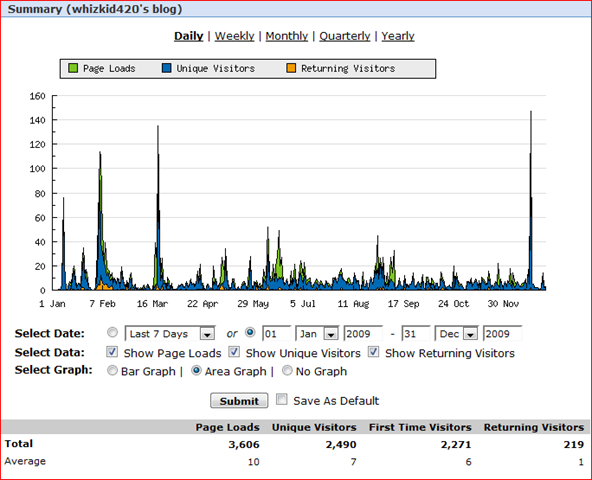Click the 7 Feb axis label

(x=102, y=304)
